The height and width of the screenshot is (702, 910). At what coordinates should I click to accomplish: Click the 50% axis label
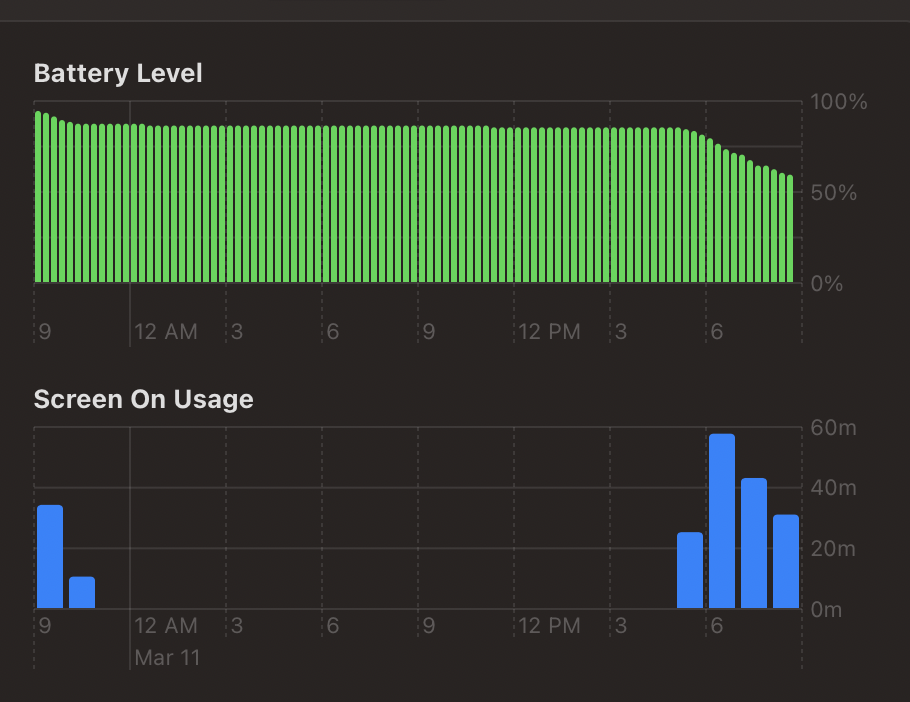click(833, 193)
